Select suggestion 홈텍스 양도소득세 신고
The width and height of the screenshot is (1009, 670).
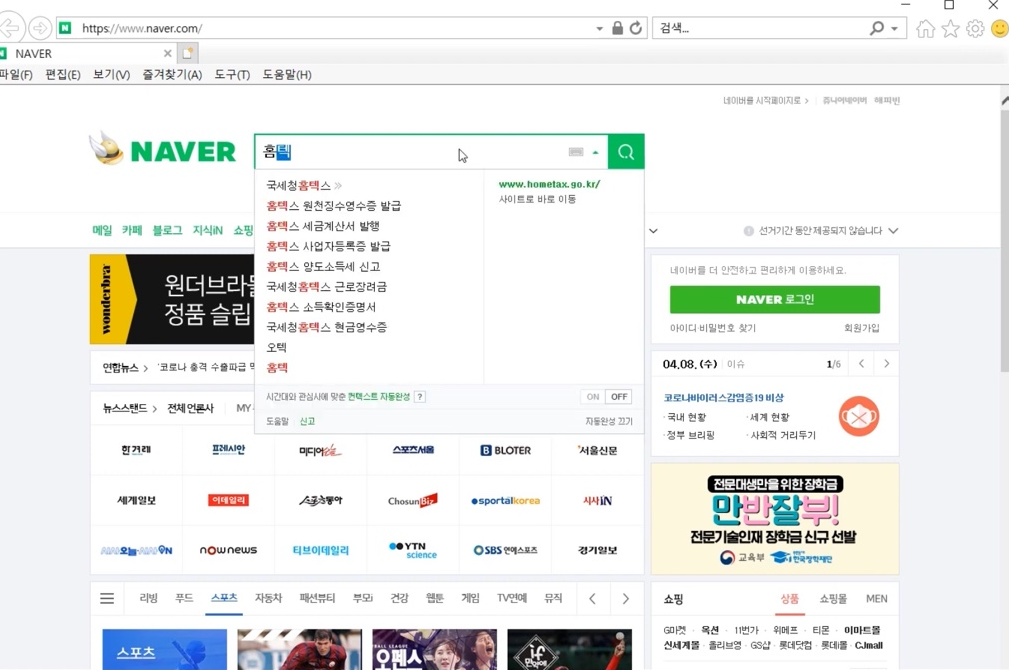323,266
